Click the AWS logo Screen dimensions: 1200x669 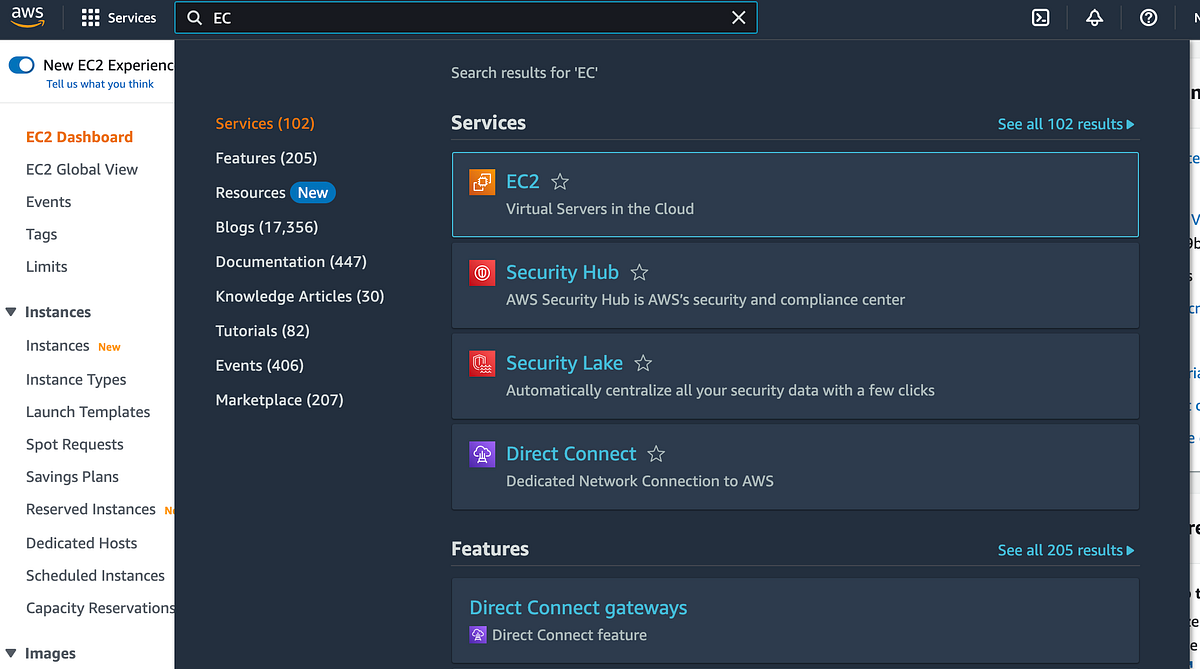(27, 16)
